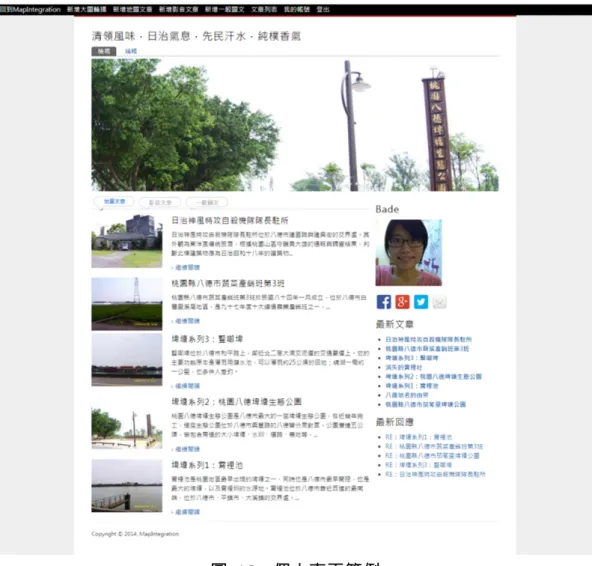The height and width of the screenshot is (566, 592).
Task: Share blog via the Twitter icon
Action: click(421, 302)
